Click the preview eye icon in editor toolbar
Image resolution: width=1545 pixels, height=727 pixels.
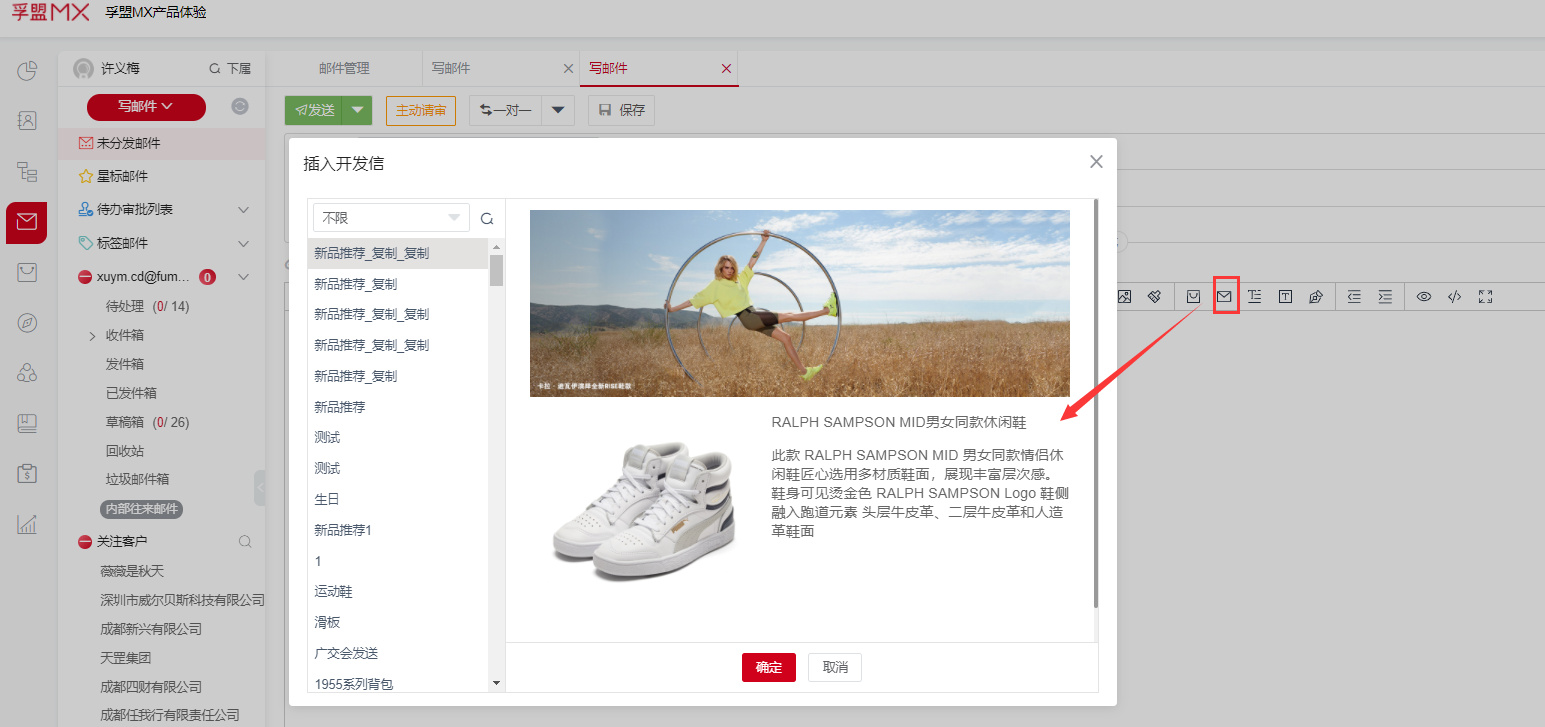point(1424,296)
